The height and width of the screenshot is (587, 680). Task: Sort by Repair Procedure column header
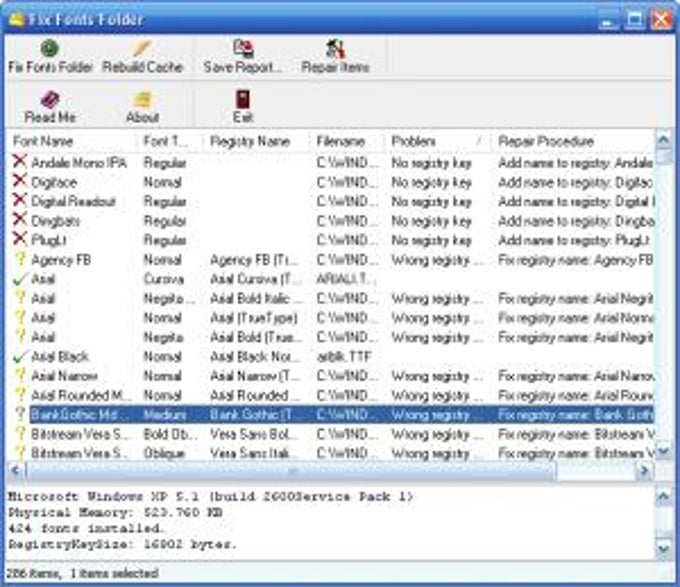(572, 141)
